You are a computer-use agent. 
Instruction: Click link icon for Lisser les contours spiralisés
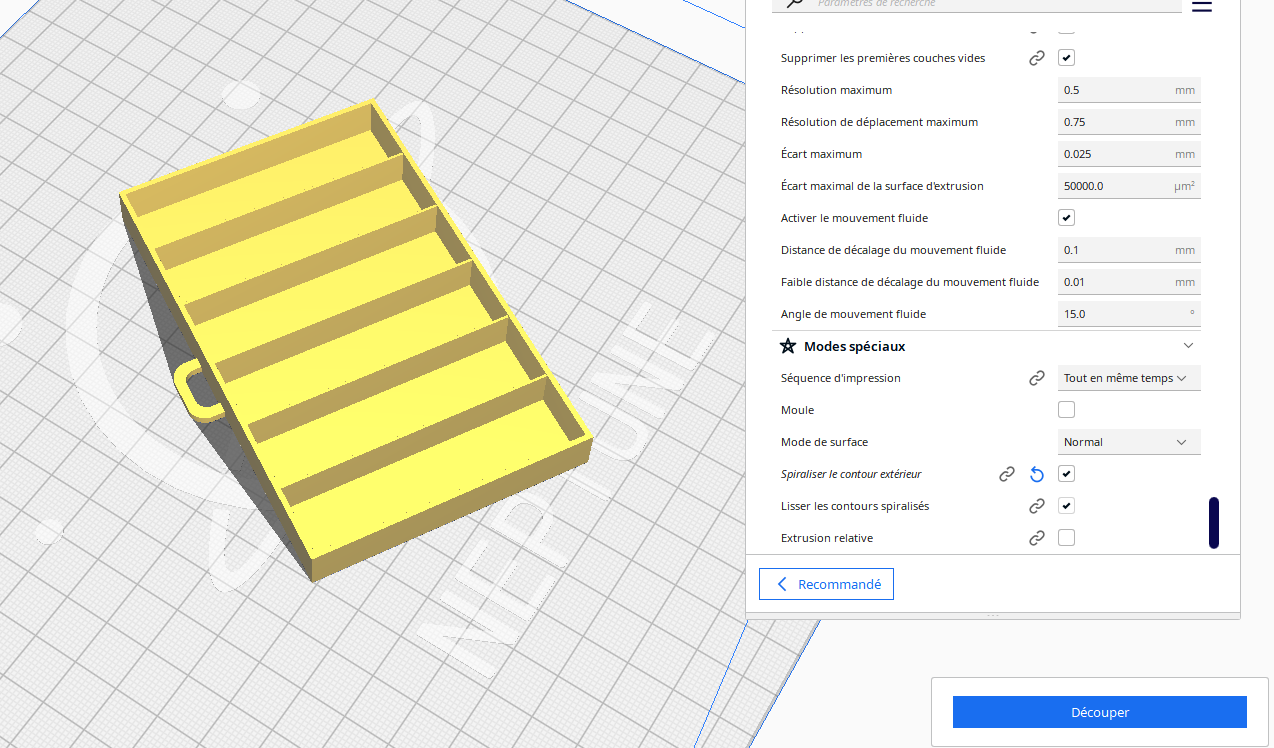coord(1037,506)
